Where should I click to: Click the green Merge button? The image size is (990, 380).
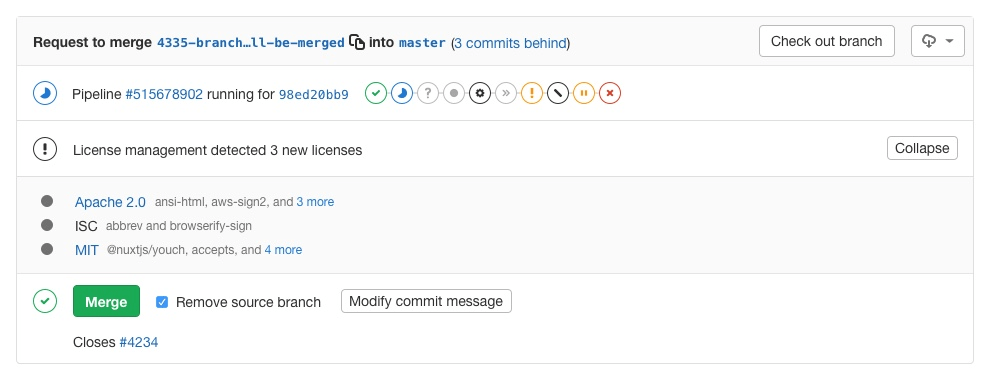pyautogui.click(x=106, y=301)
